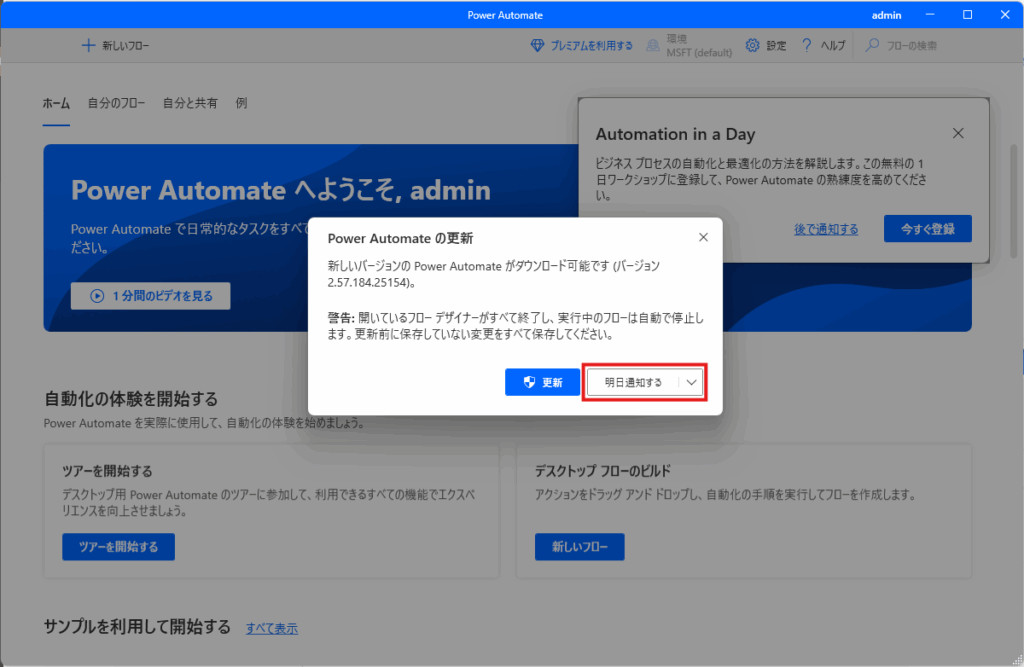
Task: Start the tour with ツアーを開始する button
Action: pos(118,547)
